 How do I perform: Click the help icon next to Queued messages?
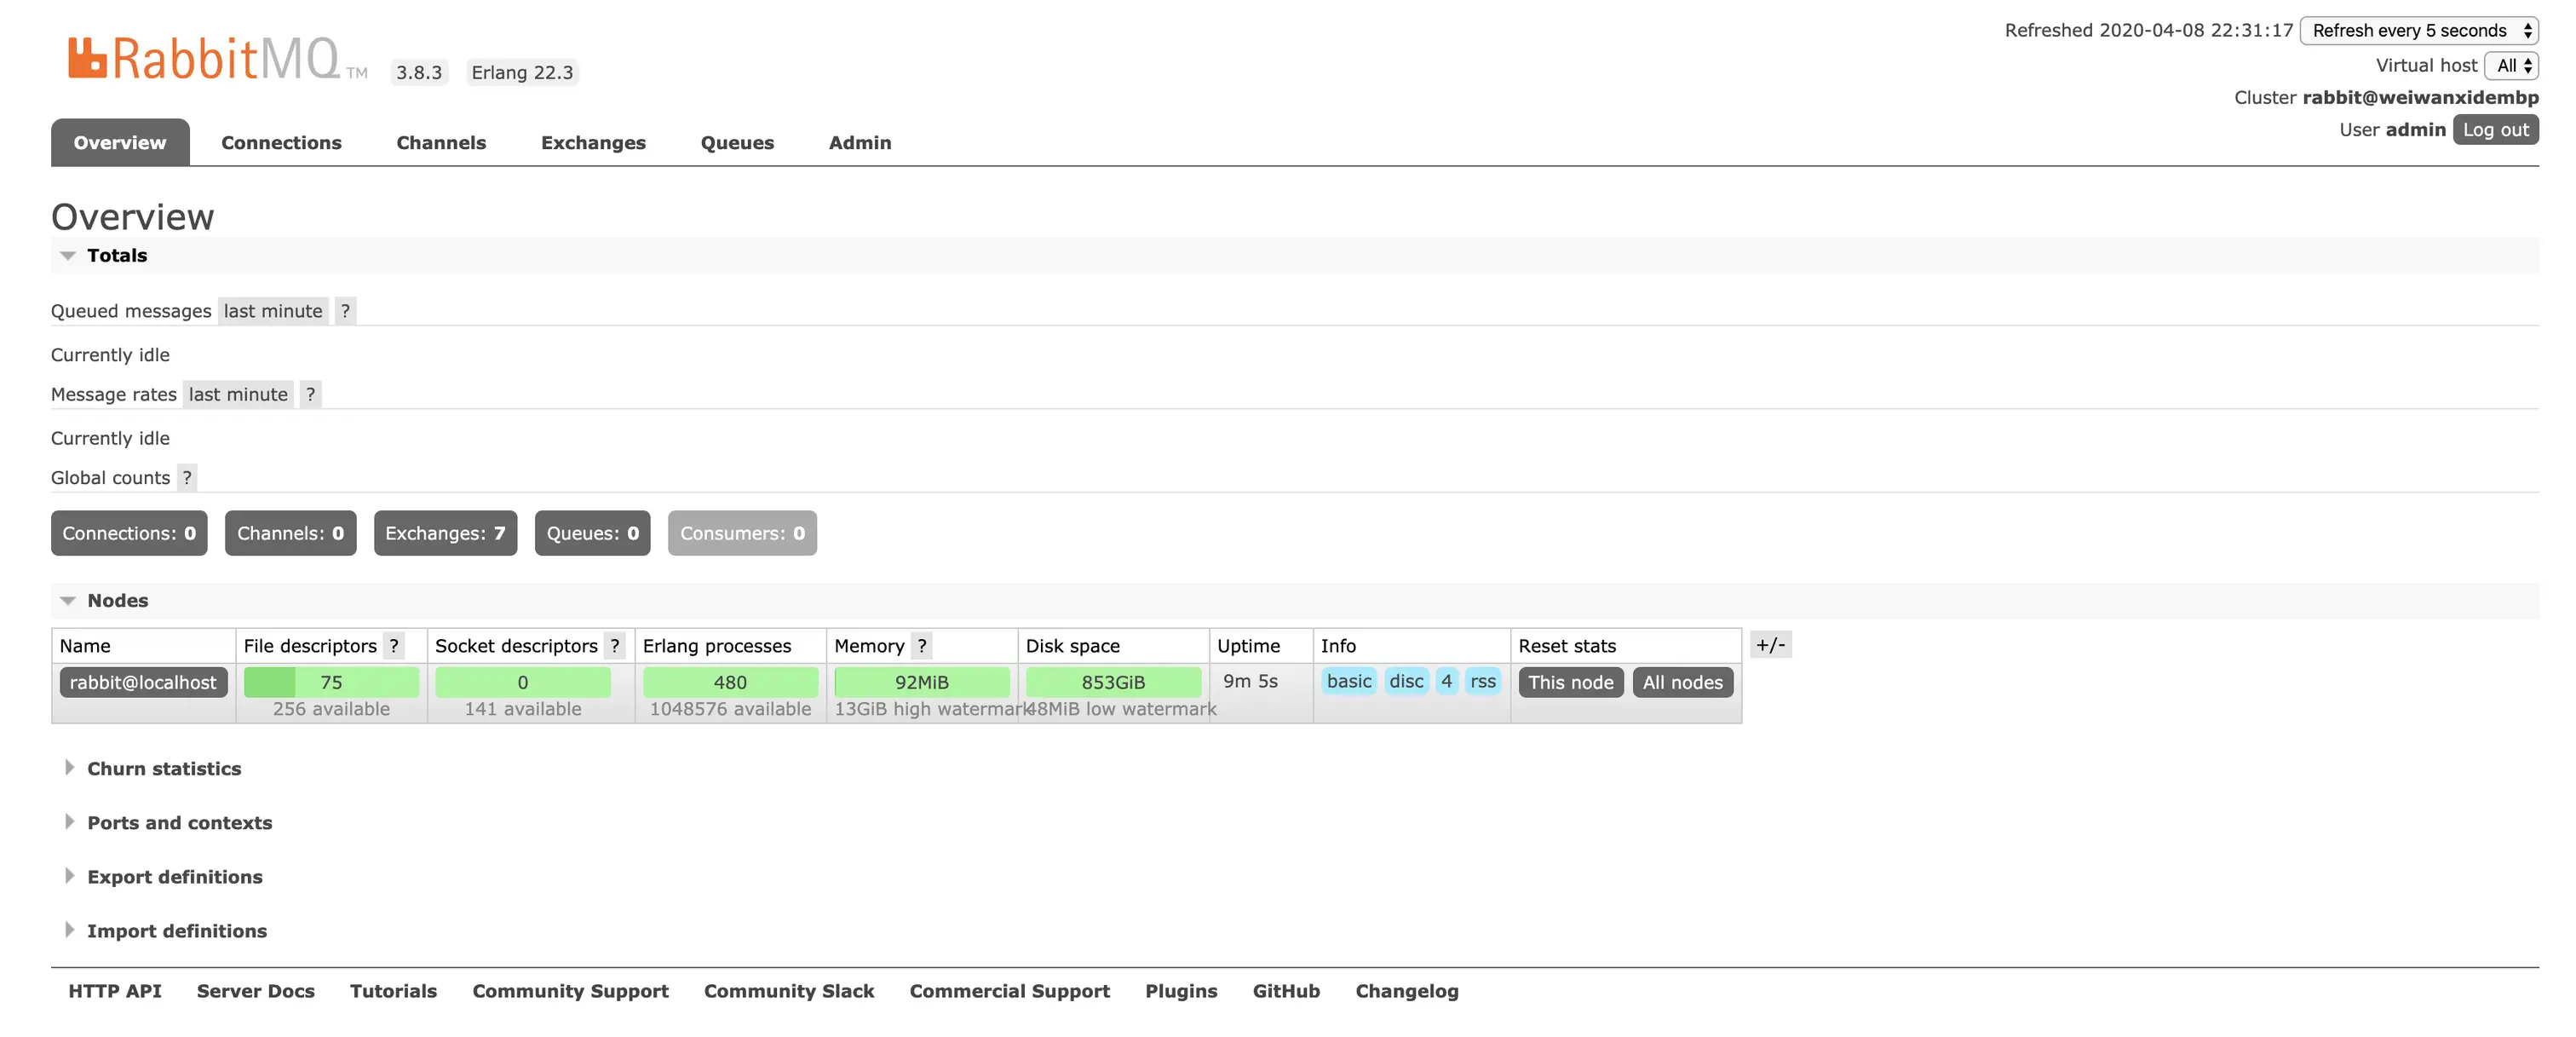[345, 311]
